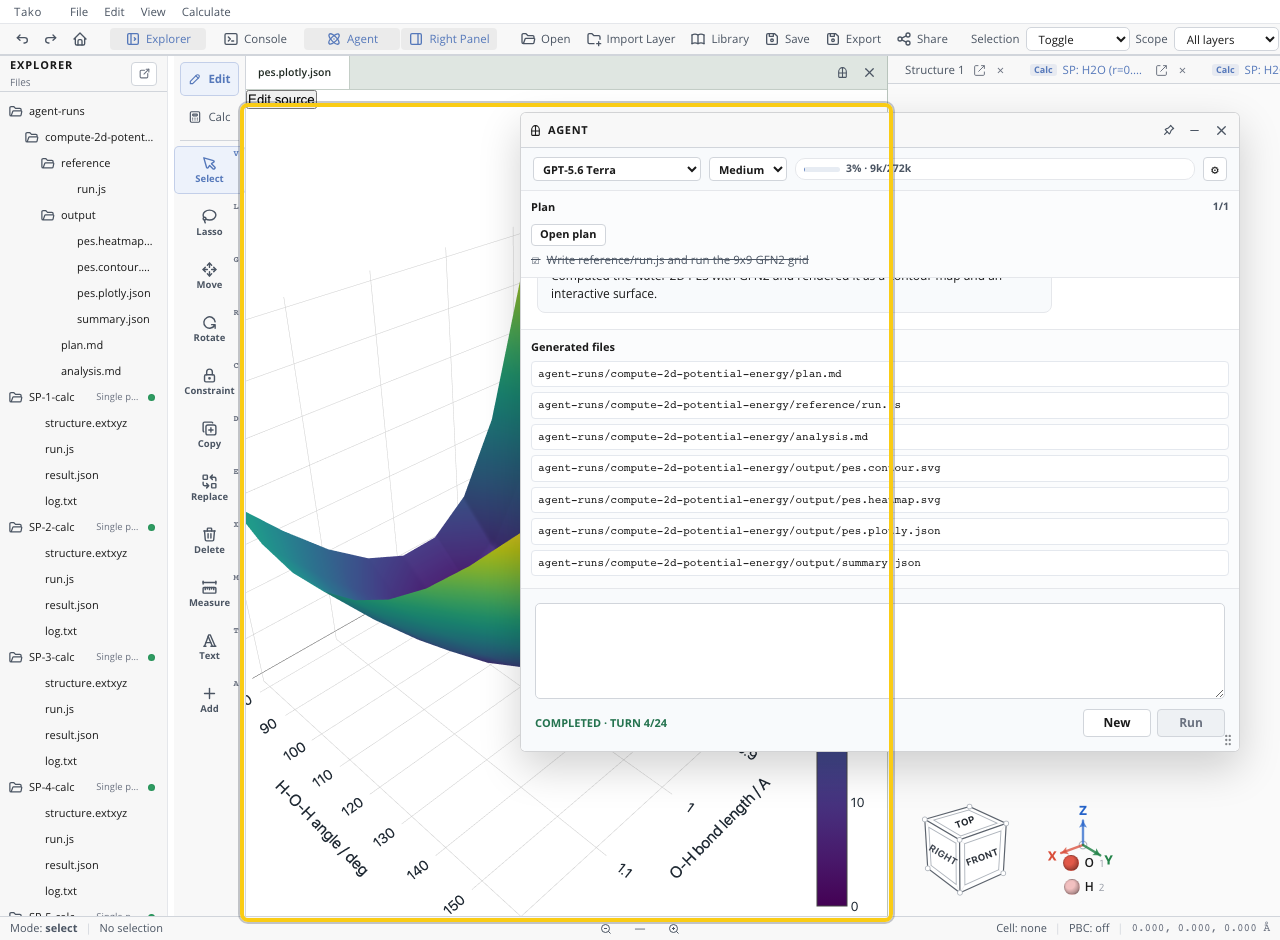Screen dimensions: 1280x940
Task: Open the effort dropdown showing Medium
Action: pos(748,169)
